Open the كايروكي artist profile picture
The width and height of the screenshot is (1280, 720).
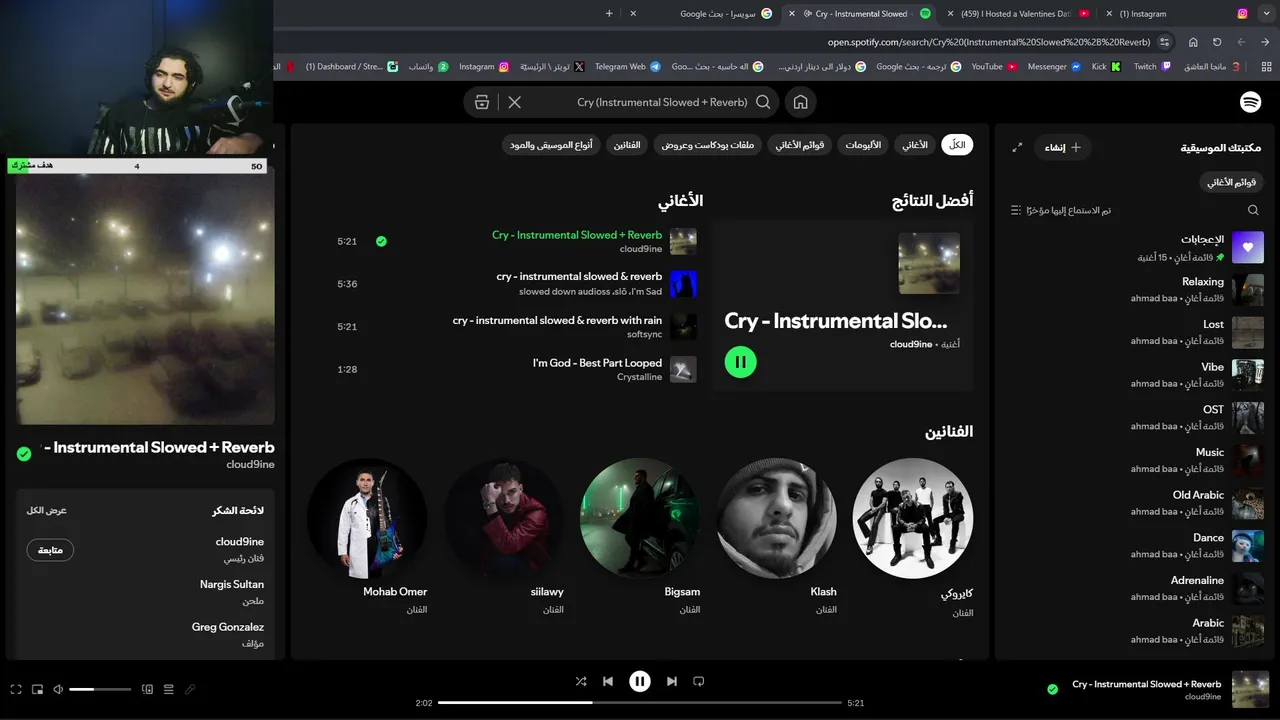click(913, 518)
